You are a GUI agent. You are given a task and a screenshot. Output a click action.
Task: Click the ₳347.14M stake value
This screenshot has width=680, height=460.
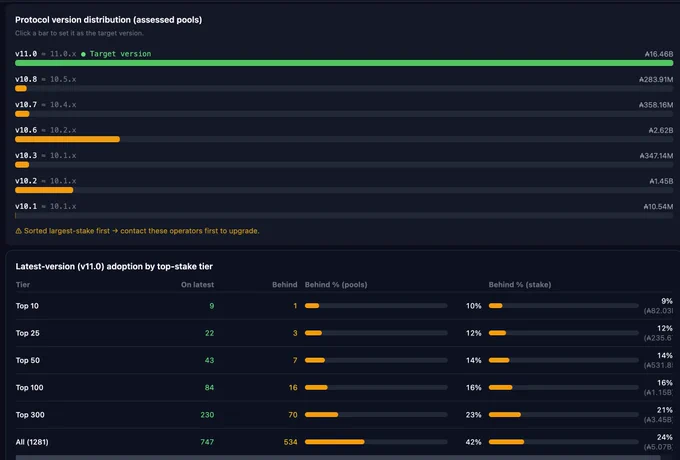coord(657,156)
